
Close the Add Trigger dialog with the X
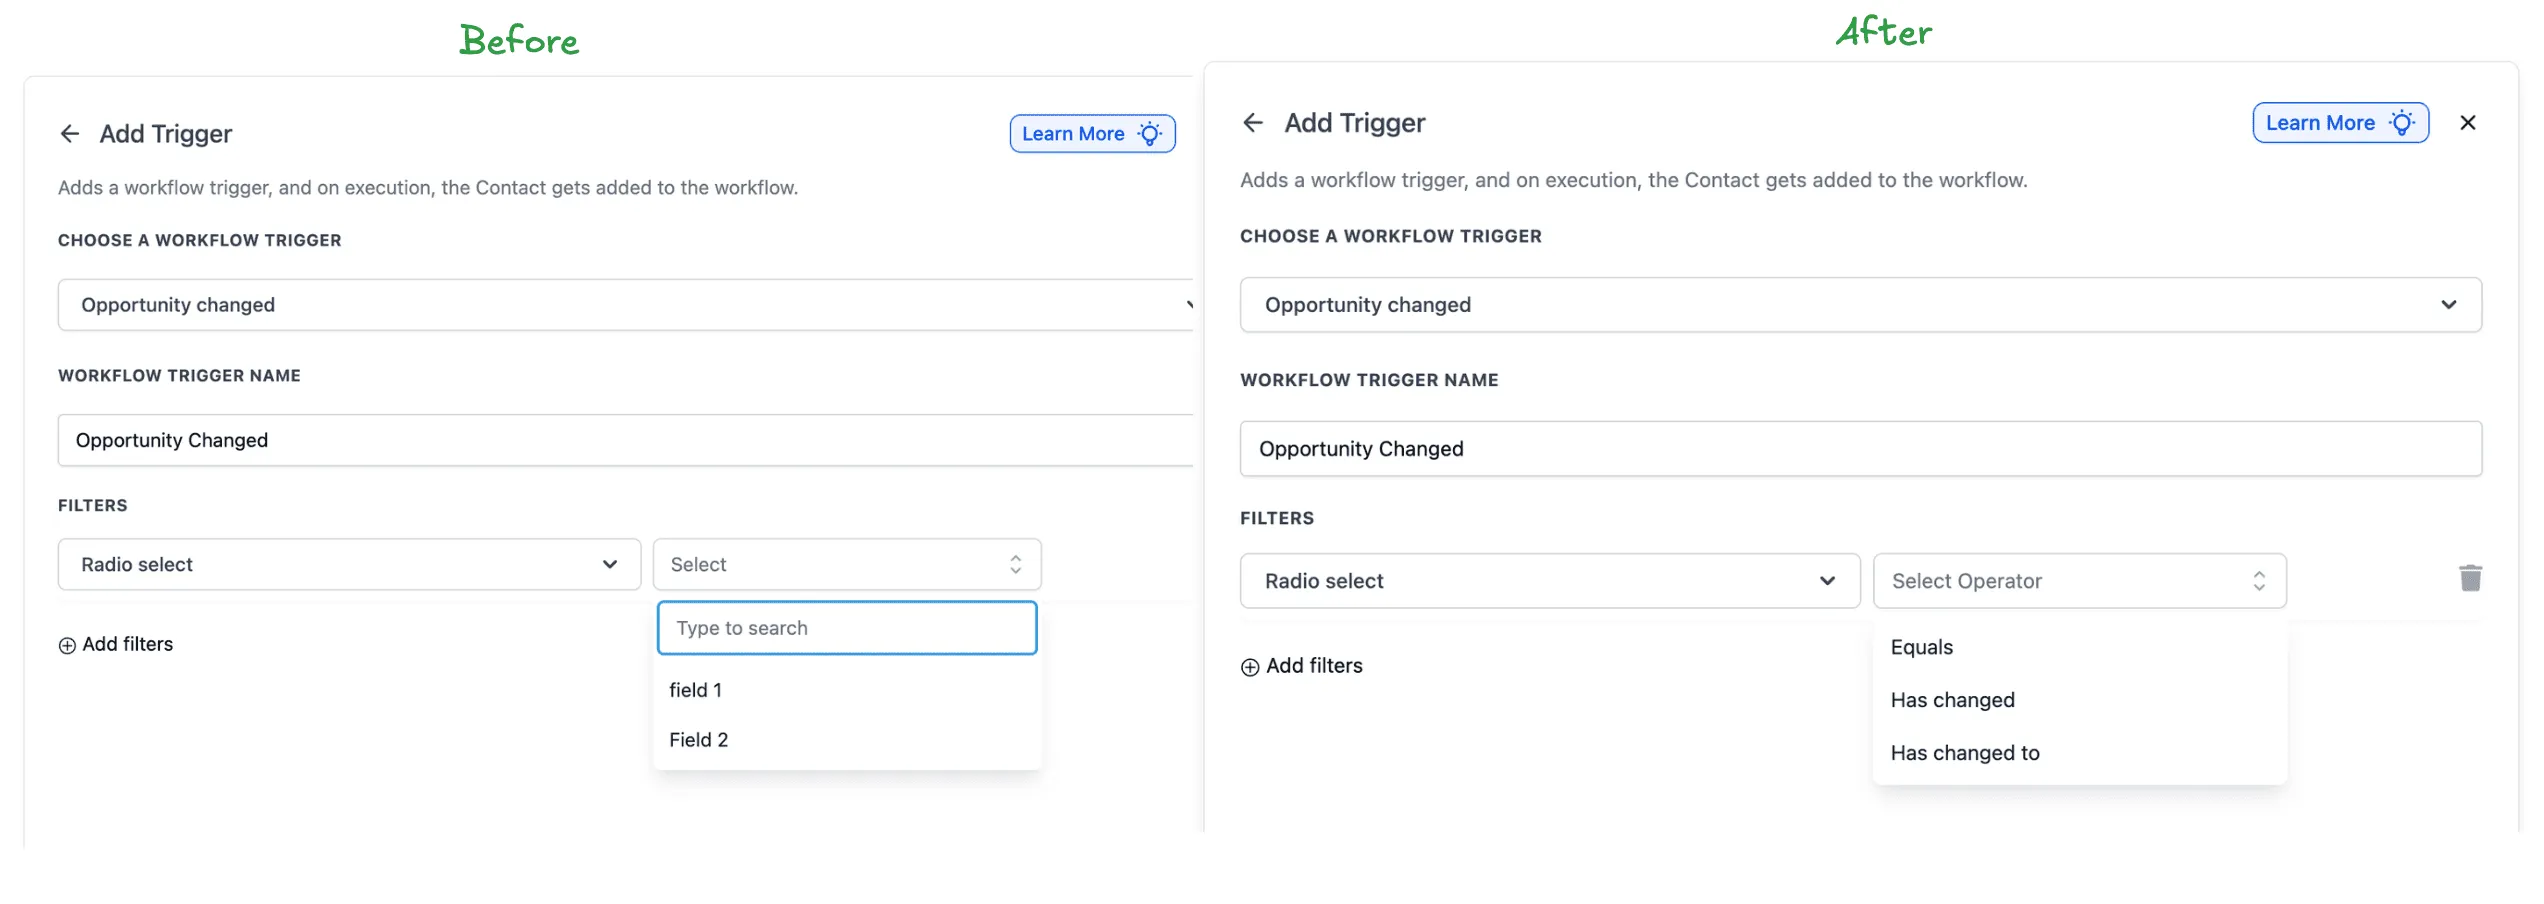(x=2468, y=122)
